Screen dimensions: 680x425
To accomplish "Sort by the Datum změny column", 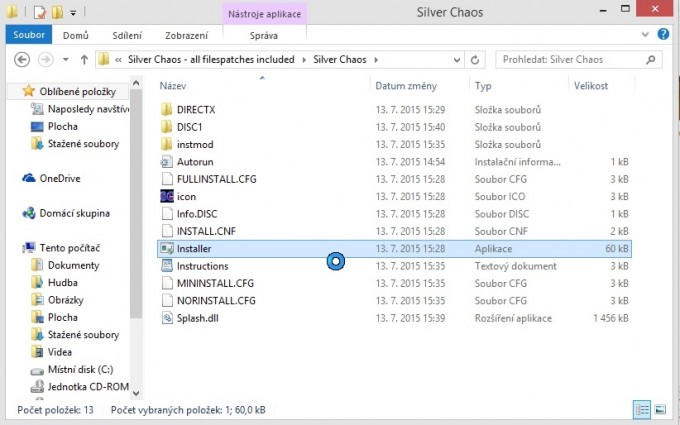I will tap(406, 86).
